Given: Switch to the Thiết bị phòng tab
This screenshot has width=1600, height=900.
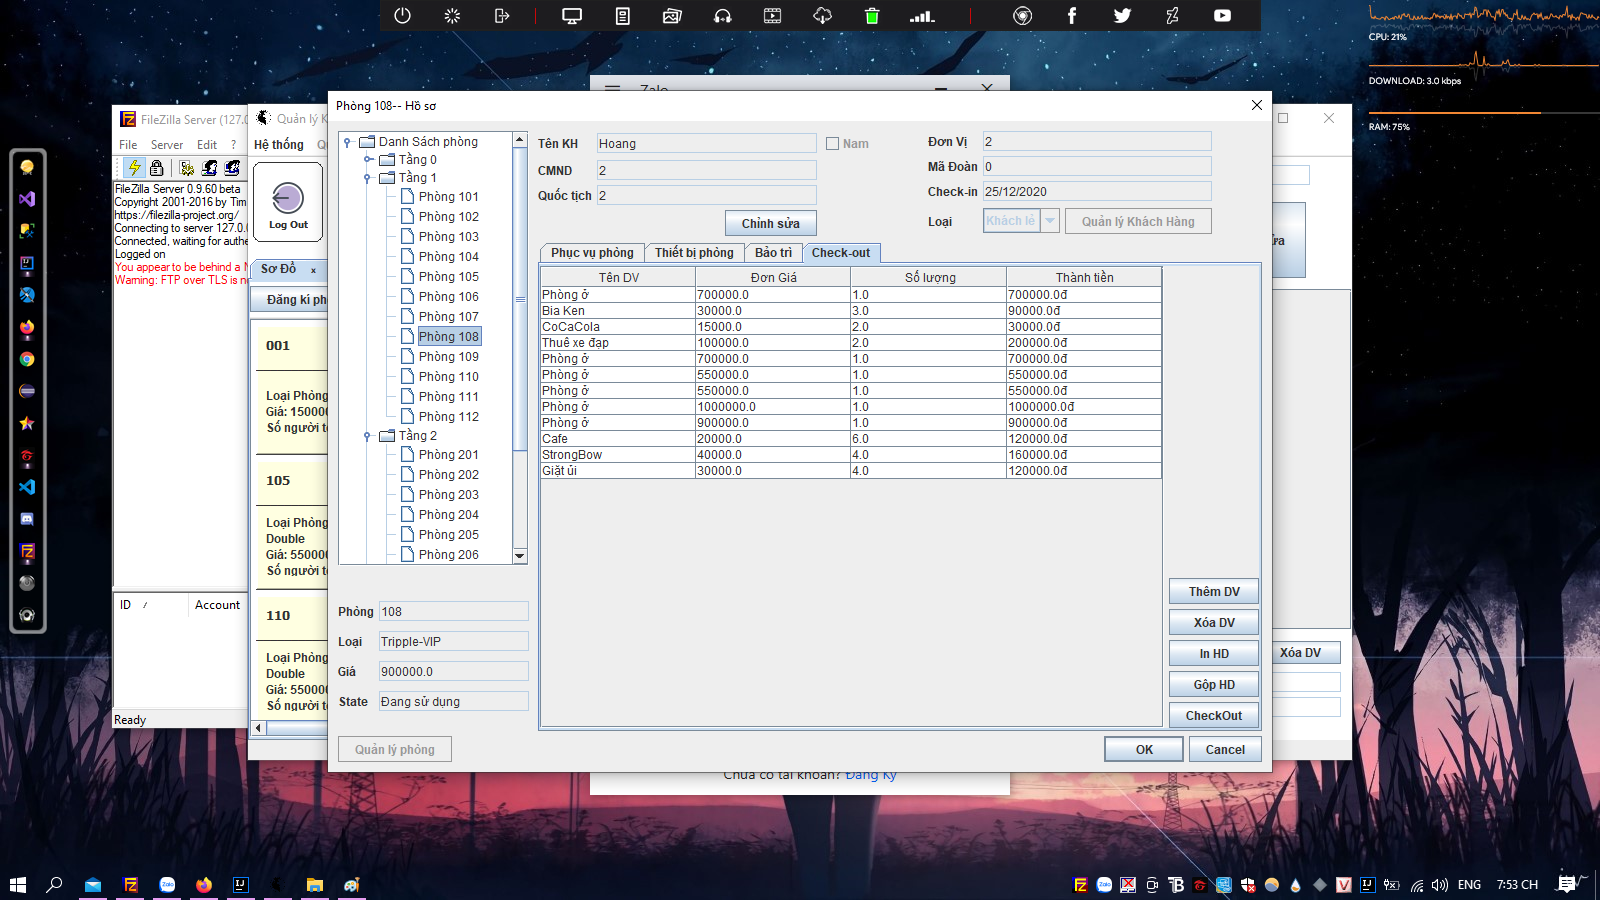Looking at the screenshot, I should [694, 253].
